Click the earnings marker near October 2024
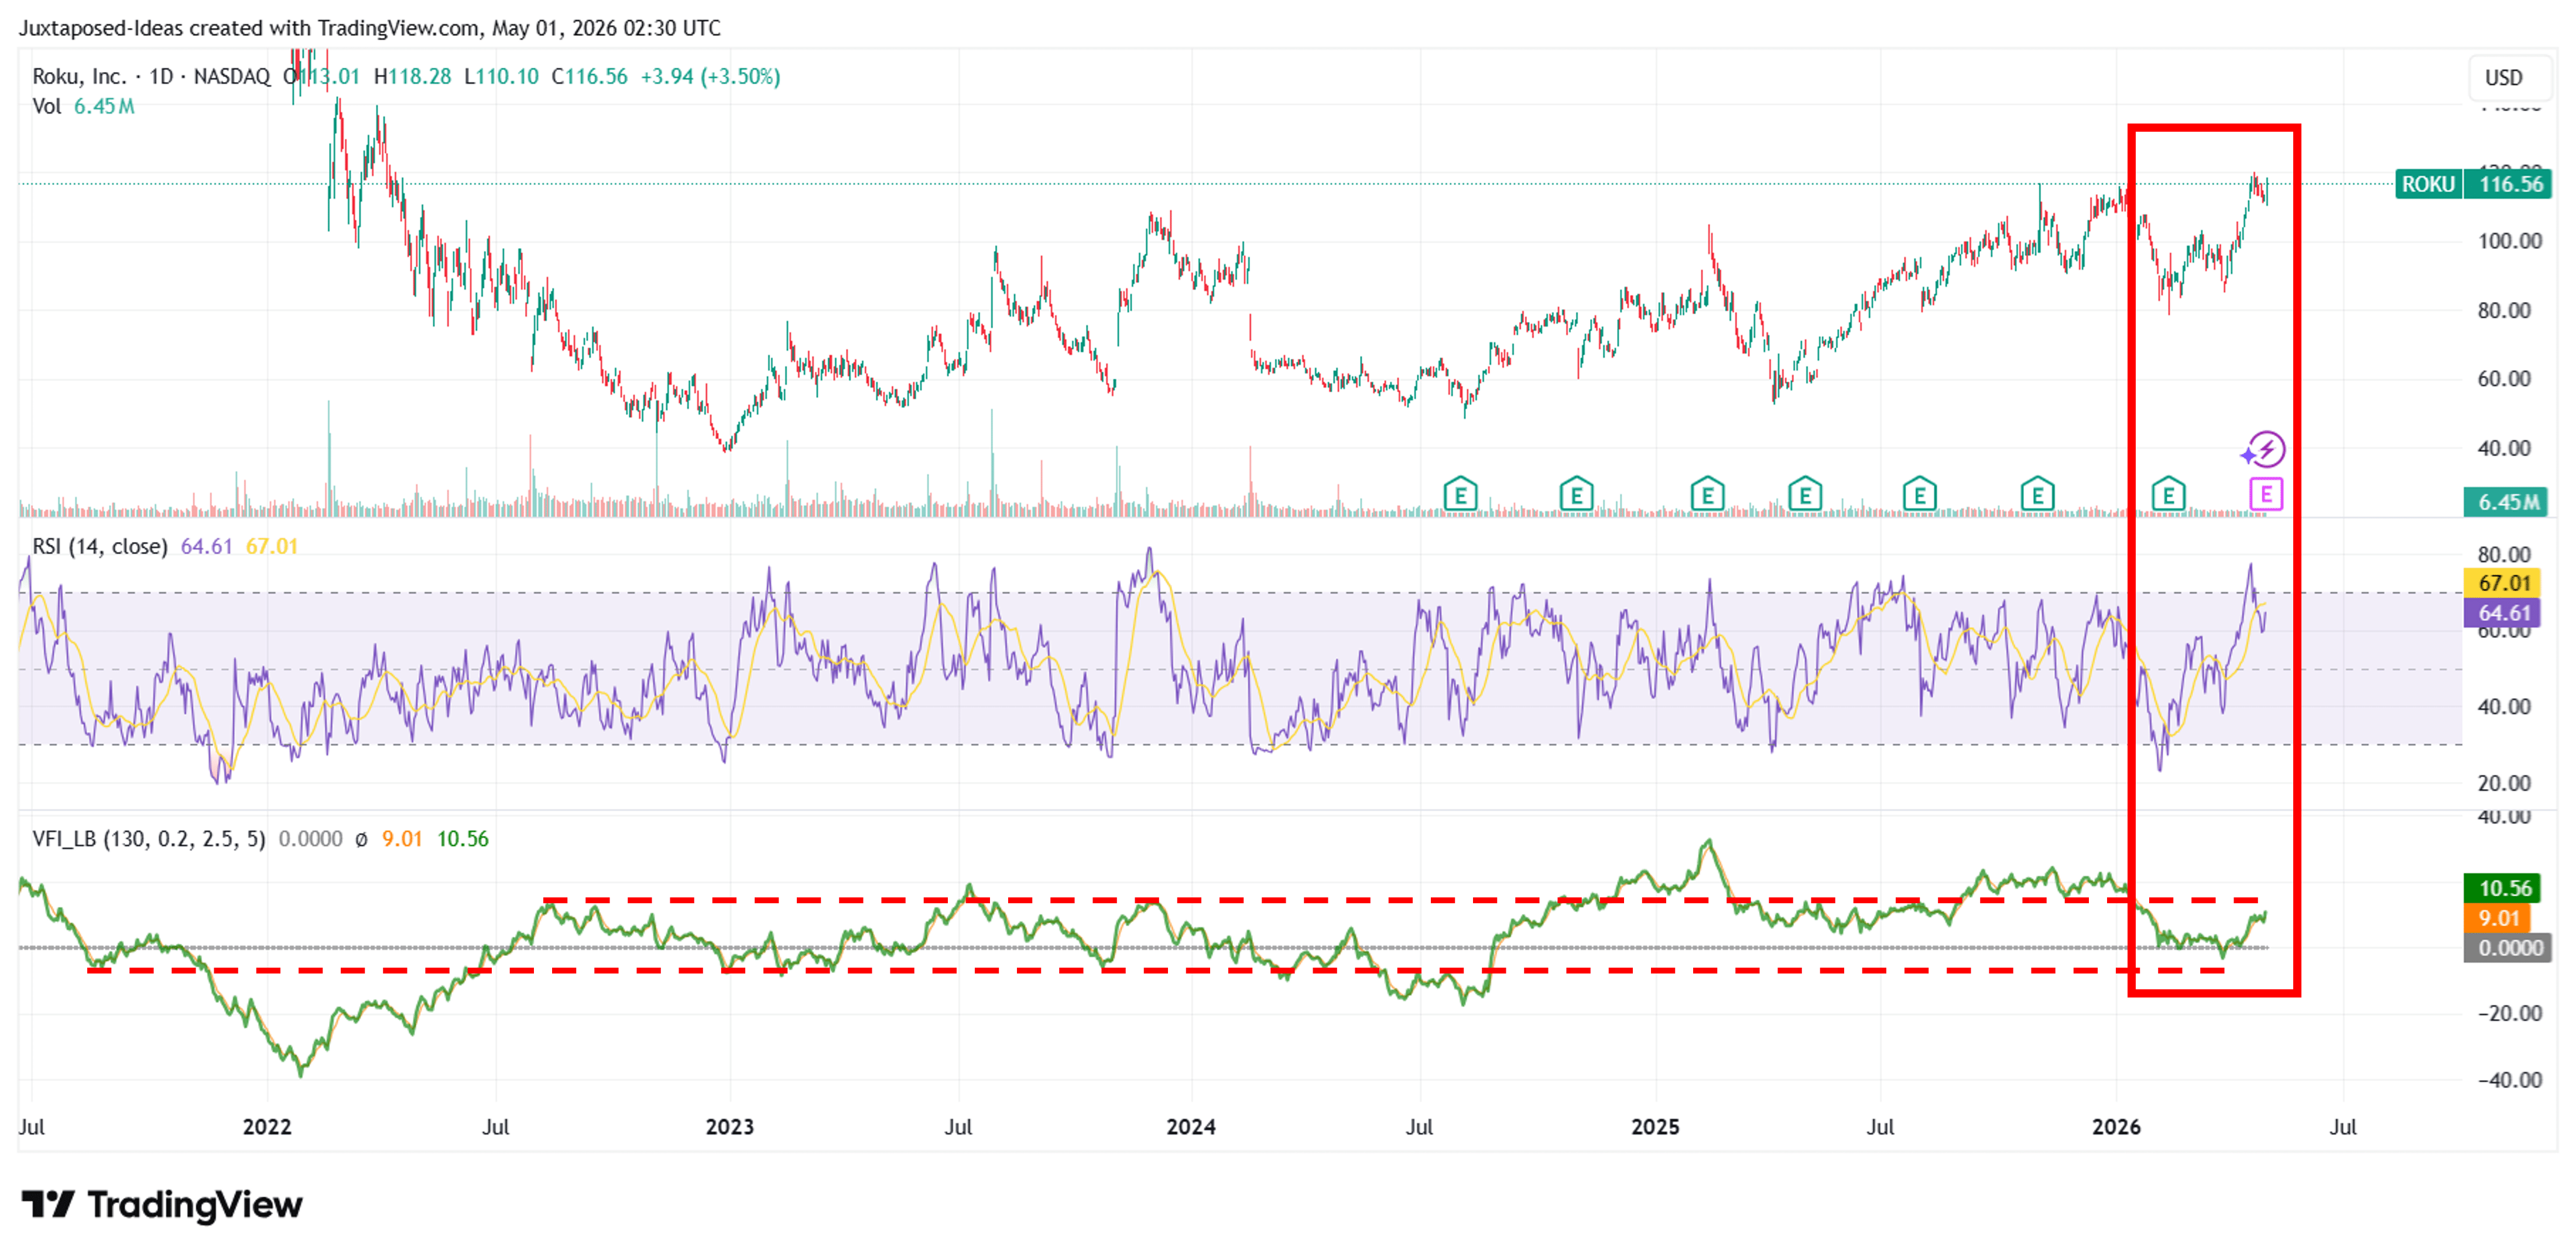The width and height of the screenshot is (2576, 1258). [x=1576, y=494]
